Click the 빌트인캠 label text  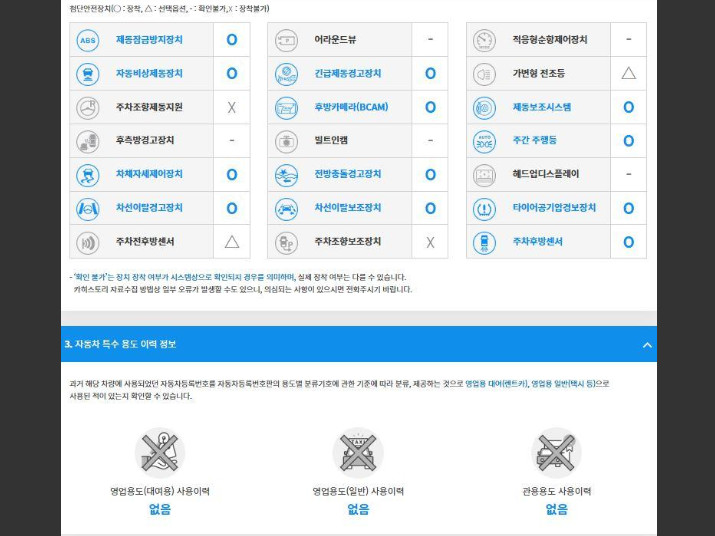(x=331, y=140)
